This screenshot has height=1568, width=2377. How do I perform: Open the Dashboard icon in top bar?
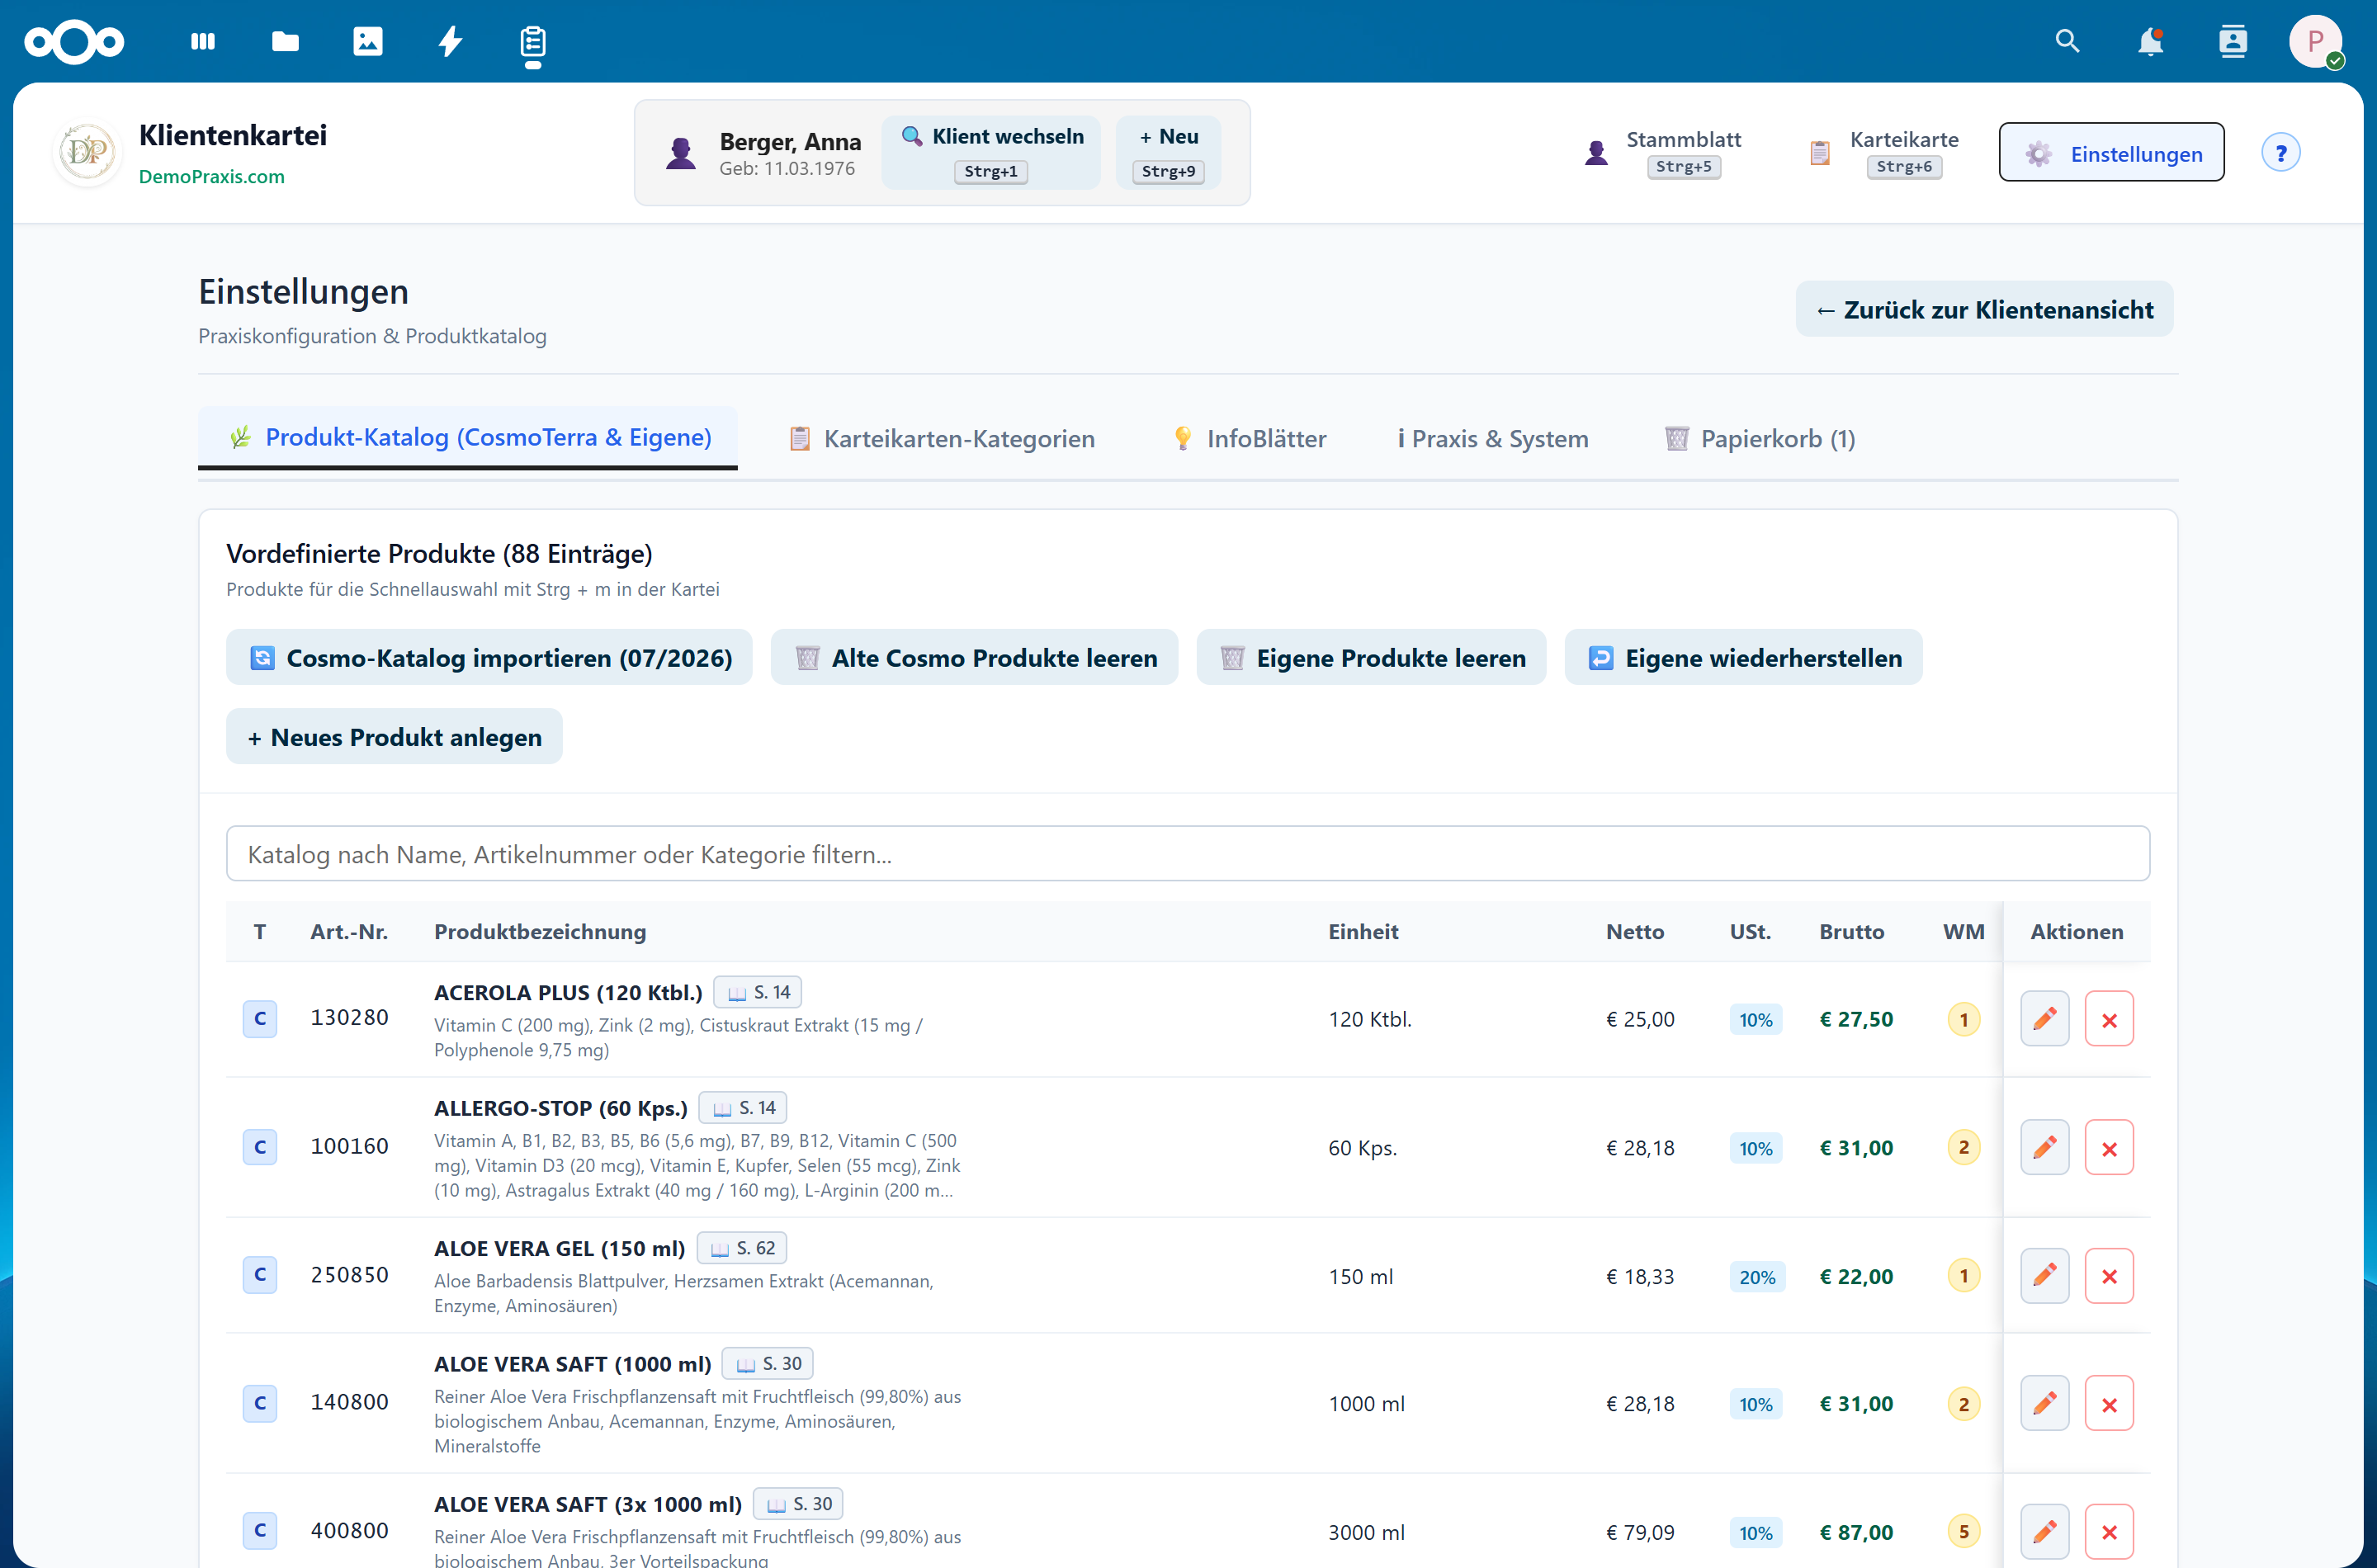[x=203, y=41]
